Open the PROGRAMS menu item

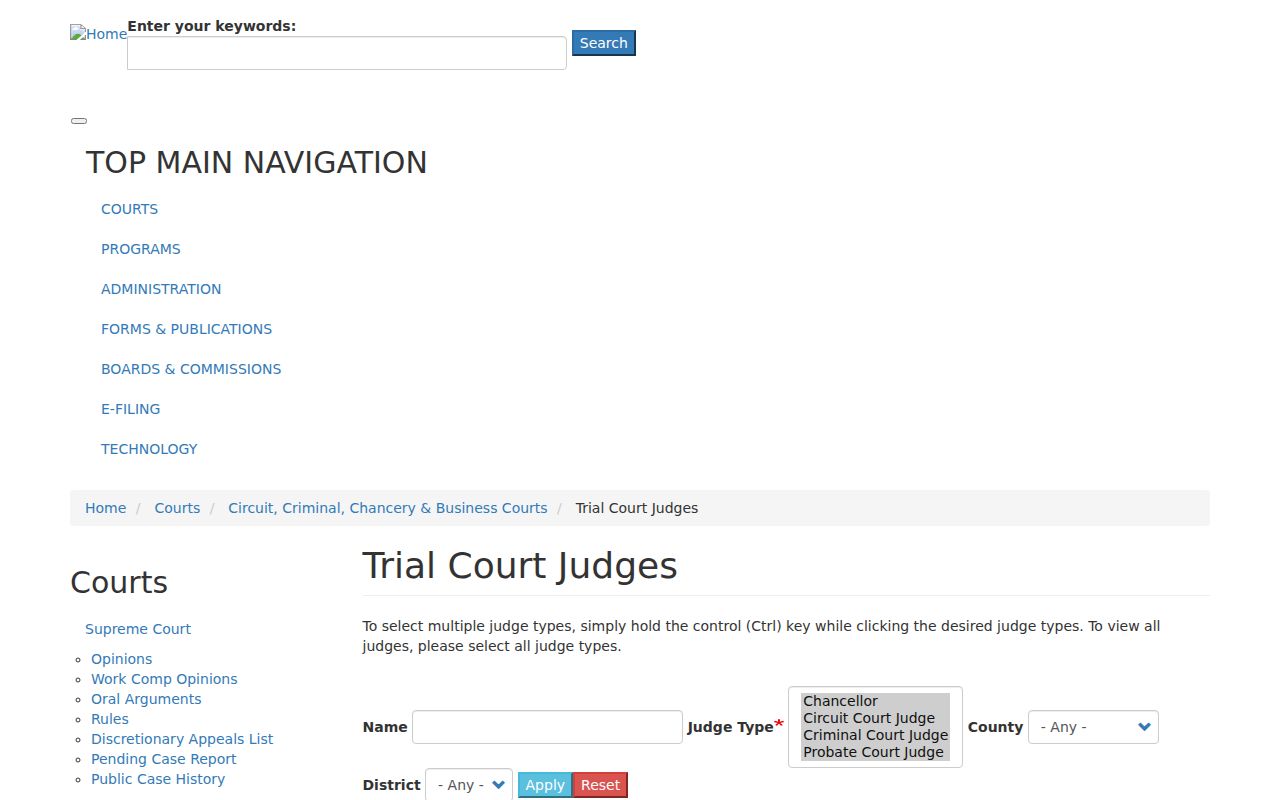(141, 249)
